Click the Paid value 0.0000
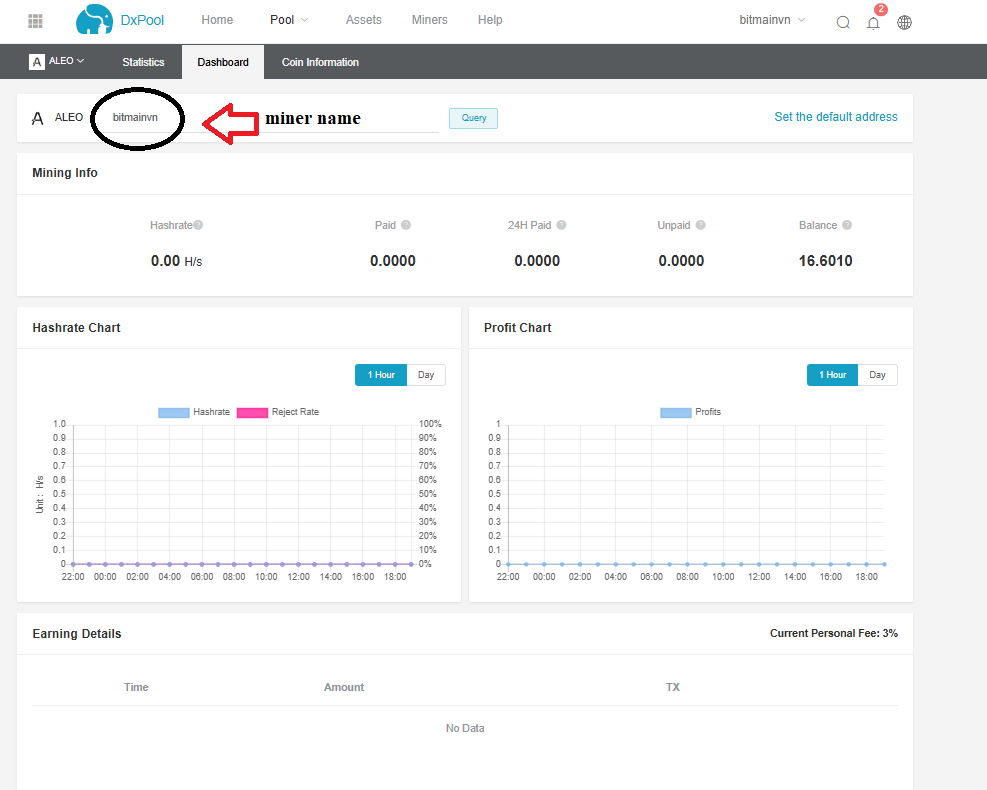The image size is (987, 790). point(393,261)
